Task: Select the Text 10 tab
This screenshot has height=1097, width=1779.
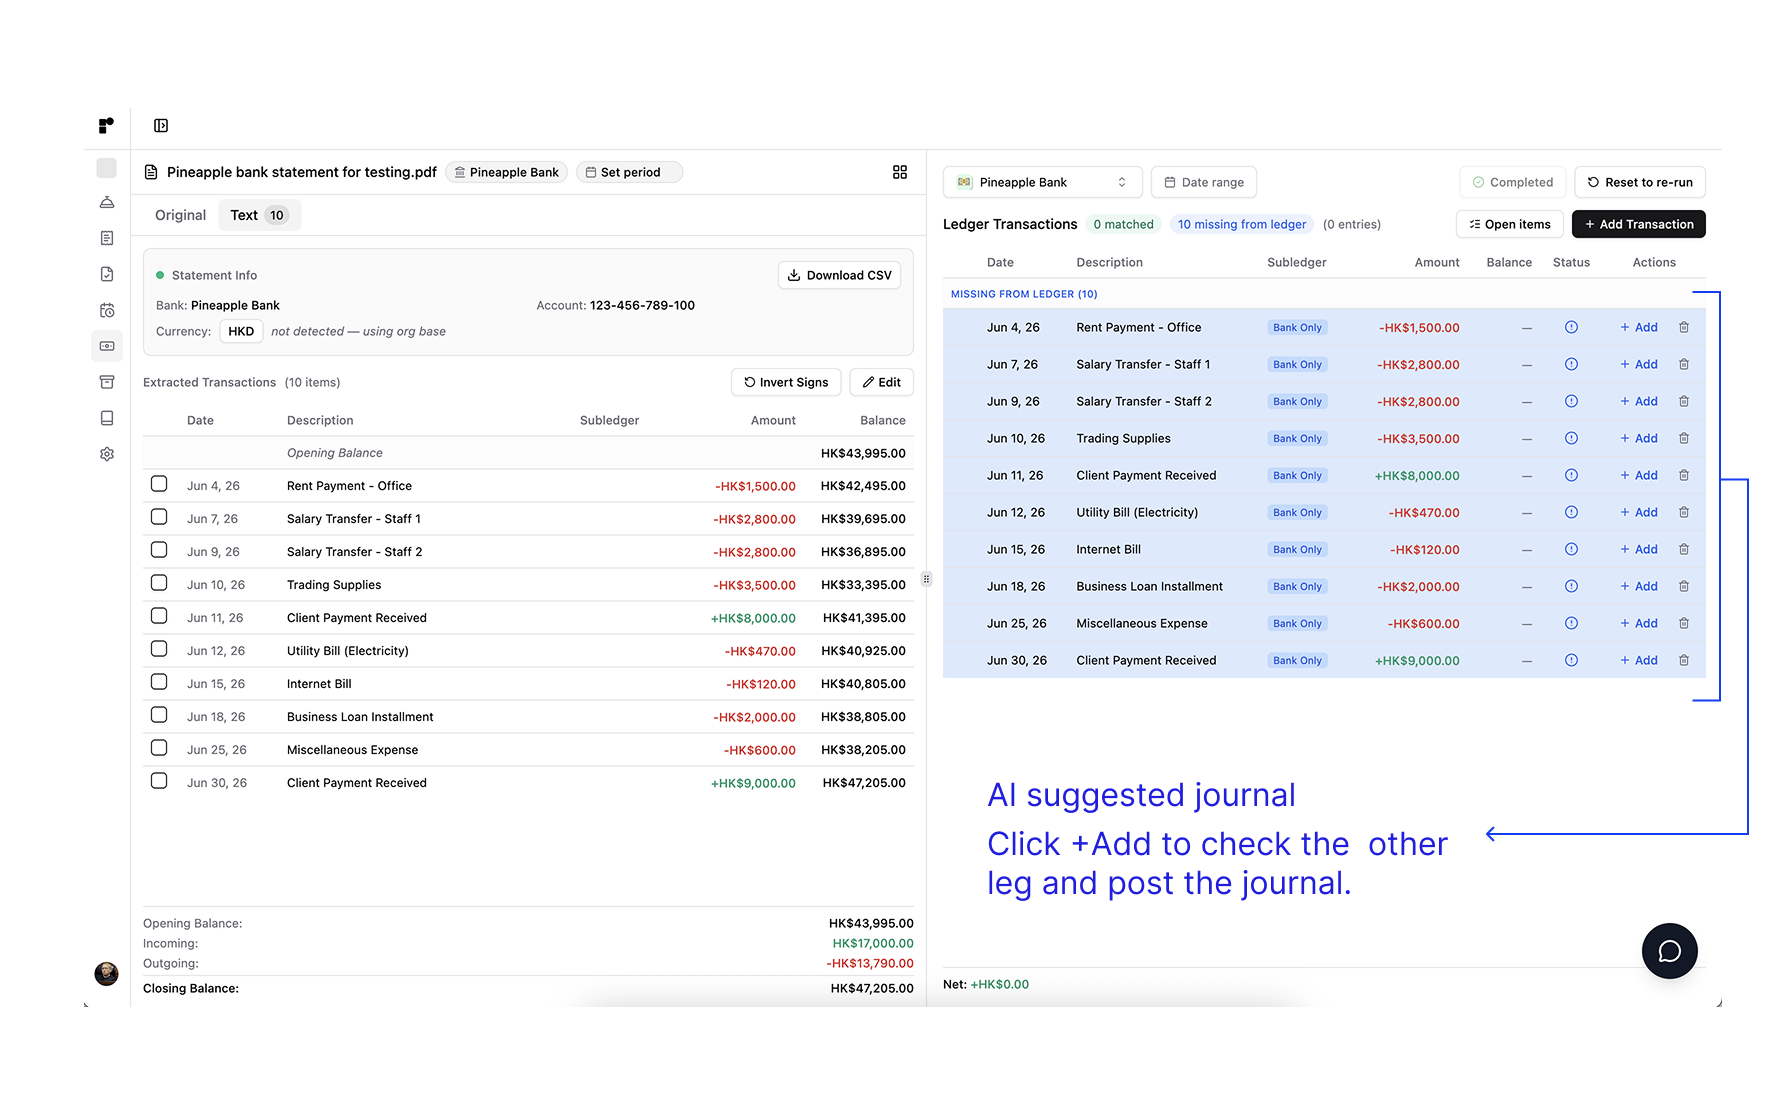Action: click(259, 215)
